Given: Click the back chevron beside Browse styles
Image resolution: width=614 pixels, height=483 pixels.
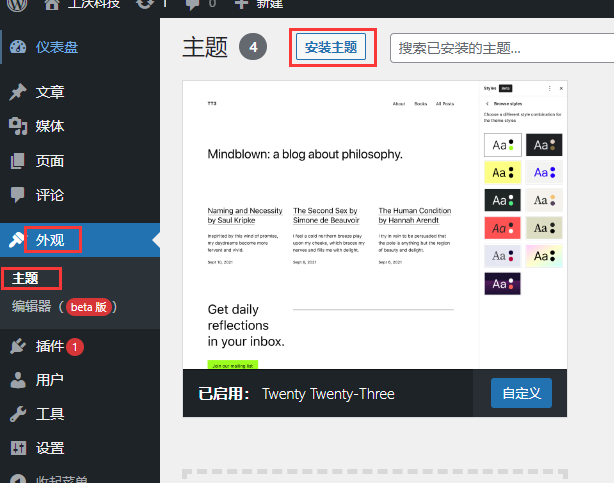Looking at the screenshot, I should pyautogui.click(x=487, y=104).
